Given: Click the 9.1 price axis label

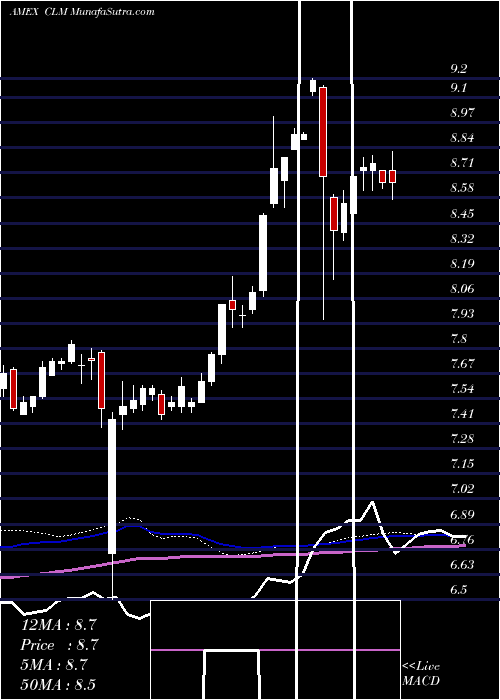Looking at the screenshot, I should coord(458,88).
